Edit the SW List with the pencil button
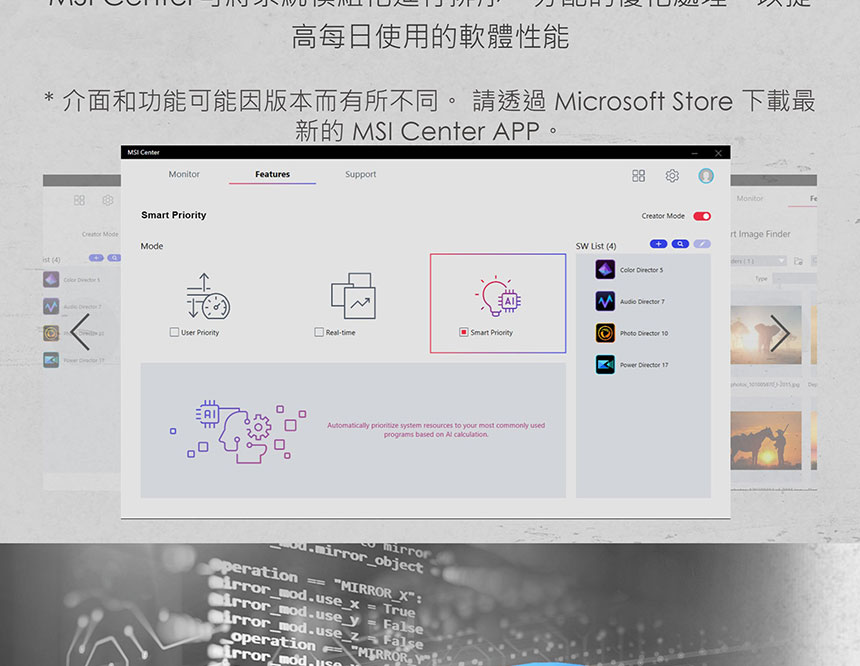Image resolution: width=860 pixels, height=666 pixels. tap(702, 244)
